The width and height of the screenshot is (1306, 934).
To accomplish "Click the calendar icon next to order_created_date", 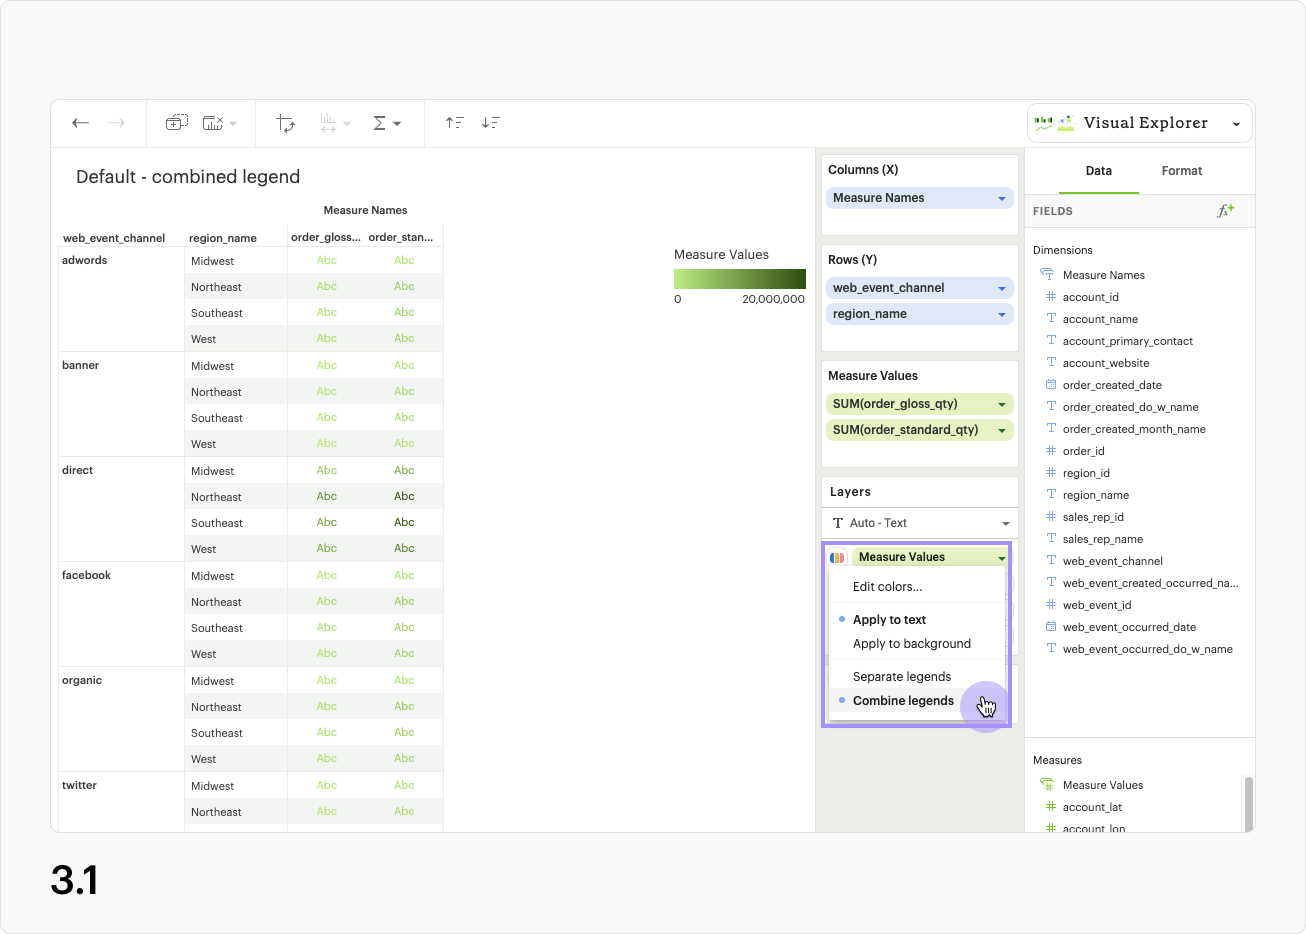I will coord(1051,385).
